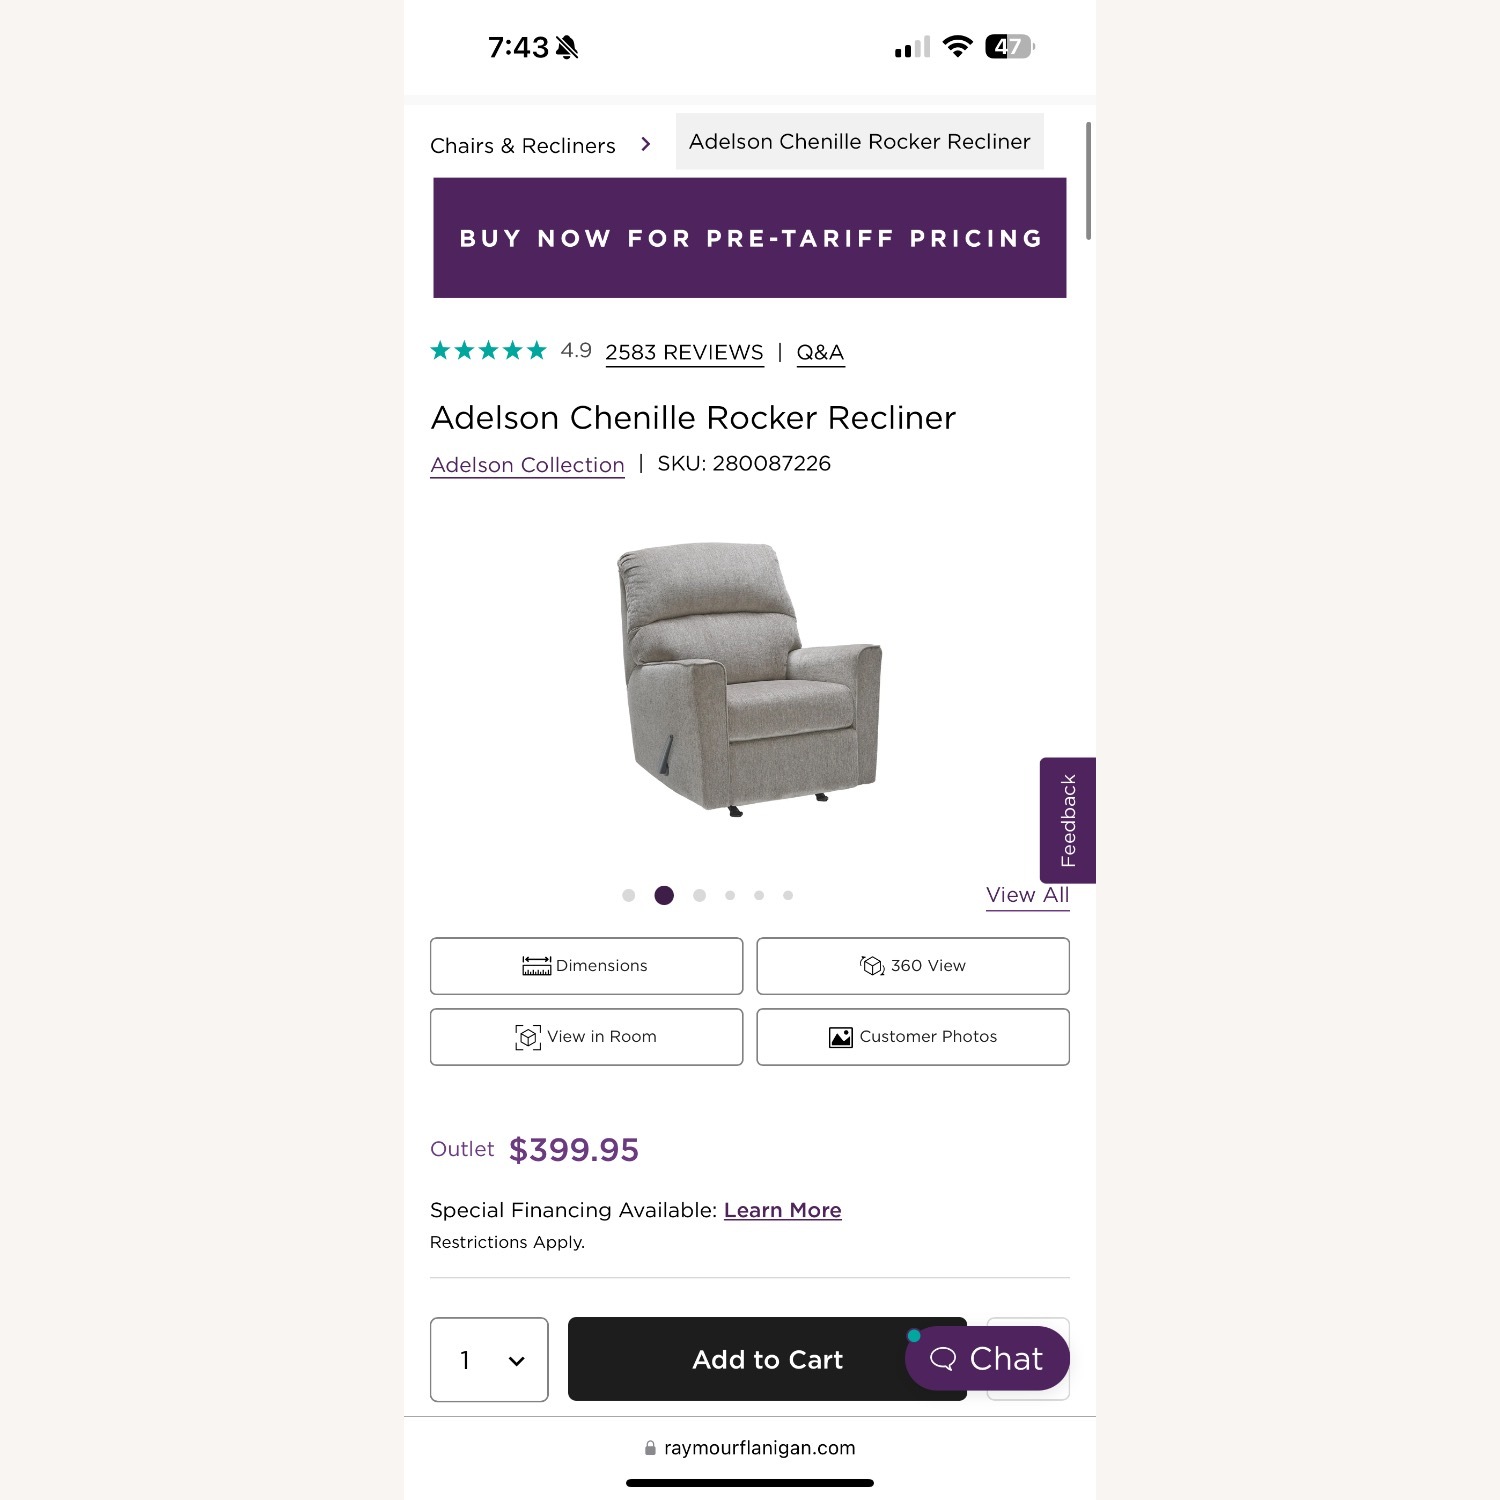
Task: Open Learn More about special financing
Action: point(782,1210)
